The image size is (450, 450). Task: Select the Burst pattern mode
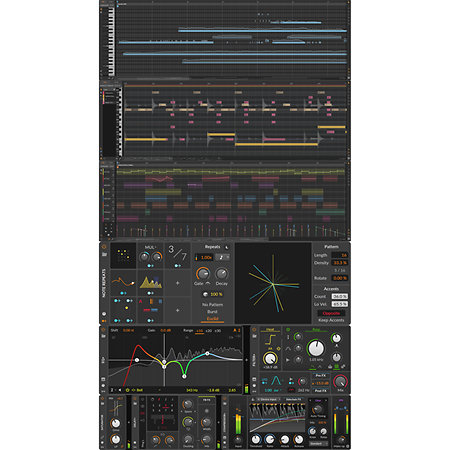pos(212,312)
